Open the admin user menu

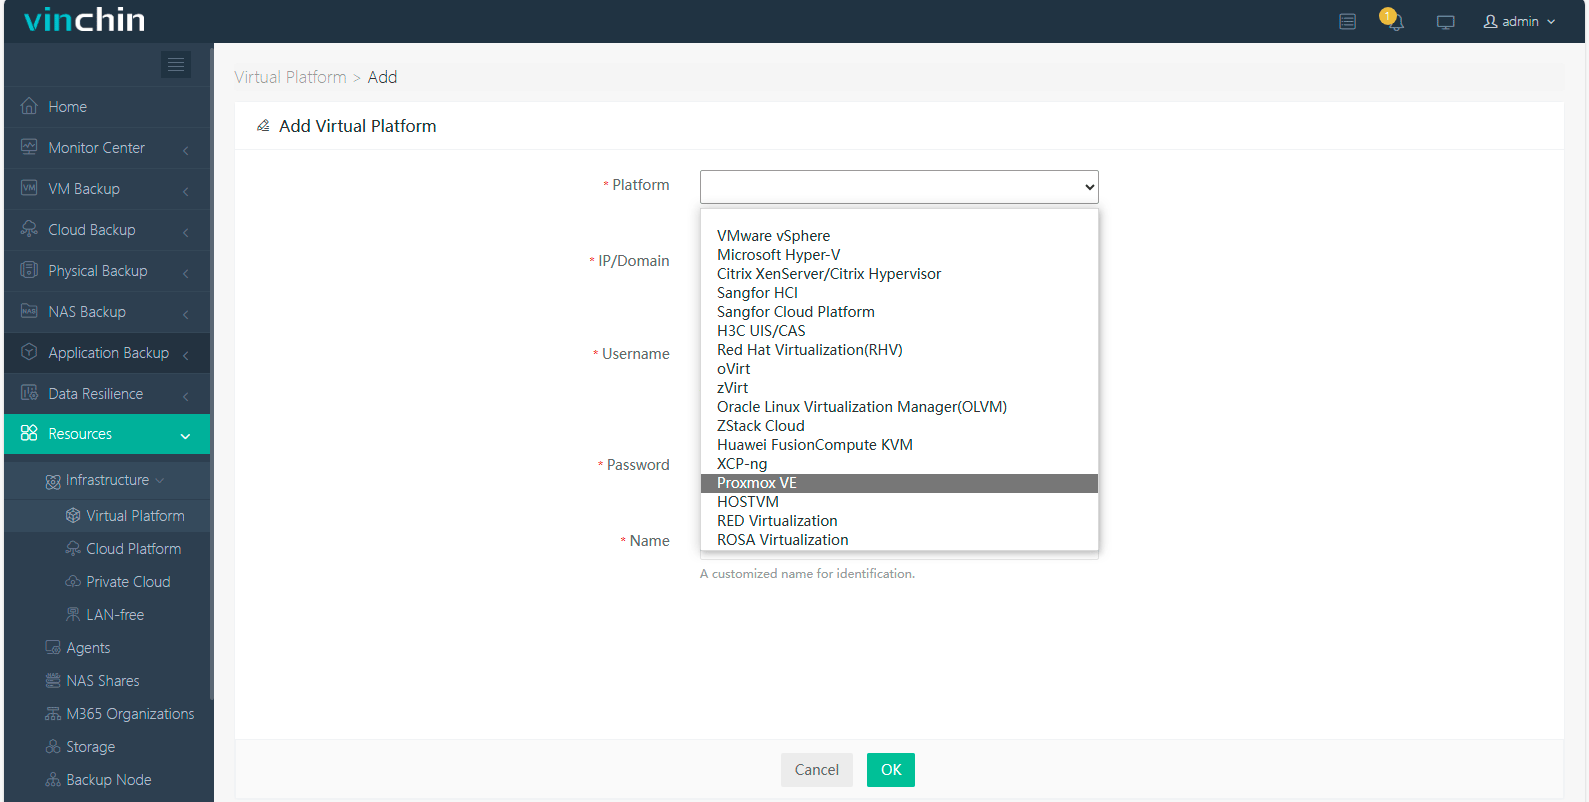click(x=1519, y=21)
